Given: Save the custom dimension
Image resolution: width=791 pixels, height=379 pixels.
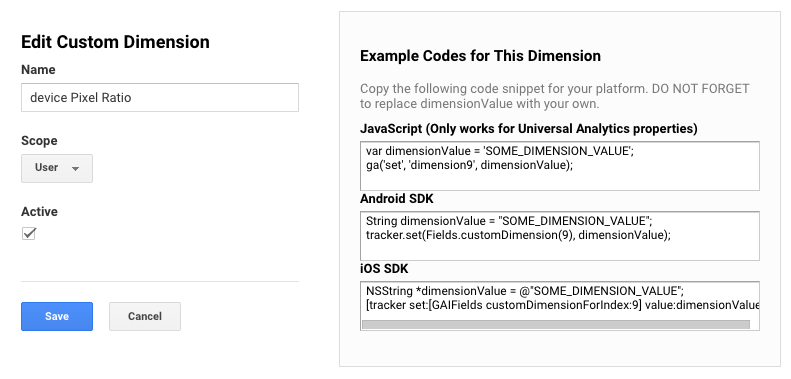Looking at the screenshot, I should [x=57, y=316].
